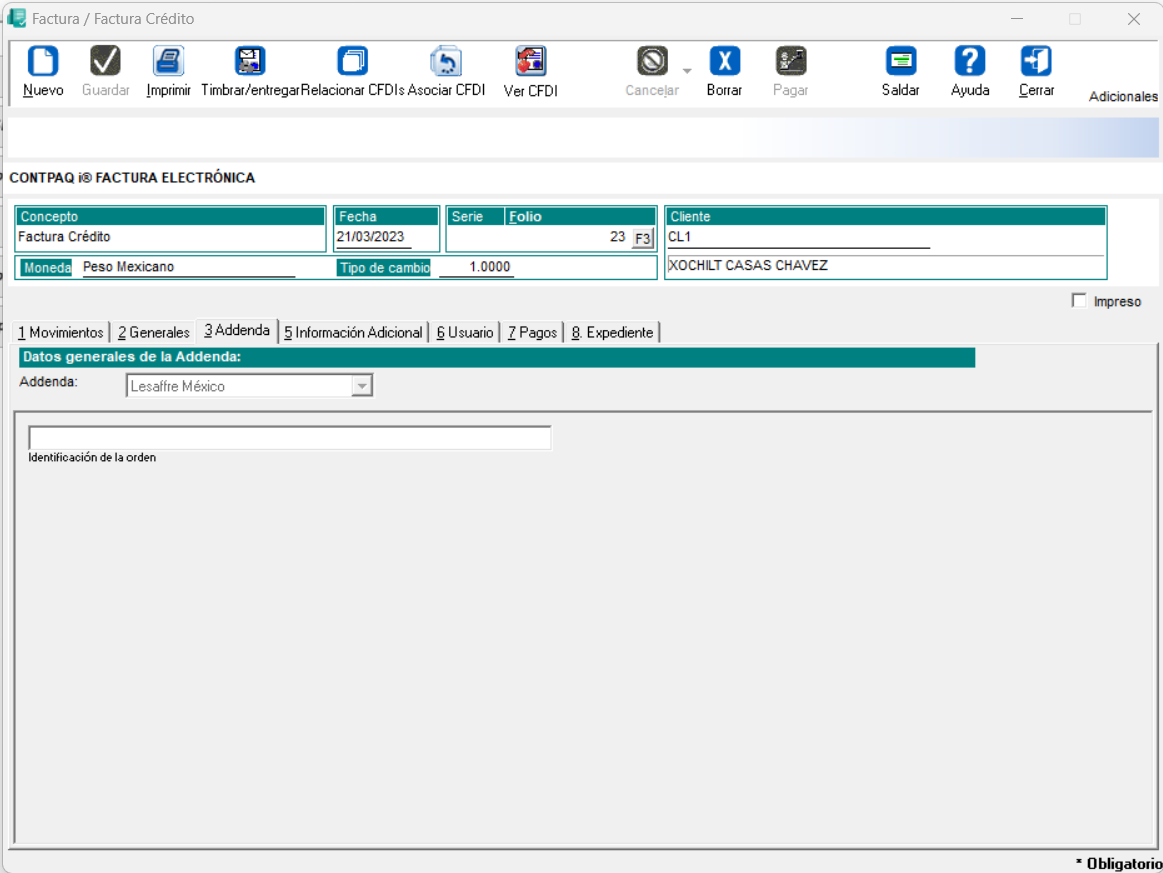This screenshot has width=1163, height=873.
Task: Click the Cerrar exit icon
Action: click(x=1036, y=62)
